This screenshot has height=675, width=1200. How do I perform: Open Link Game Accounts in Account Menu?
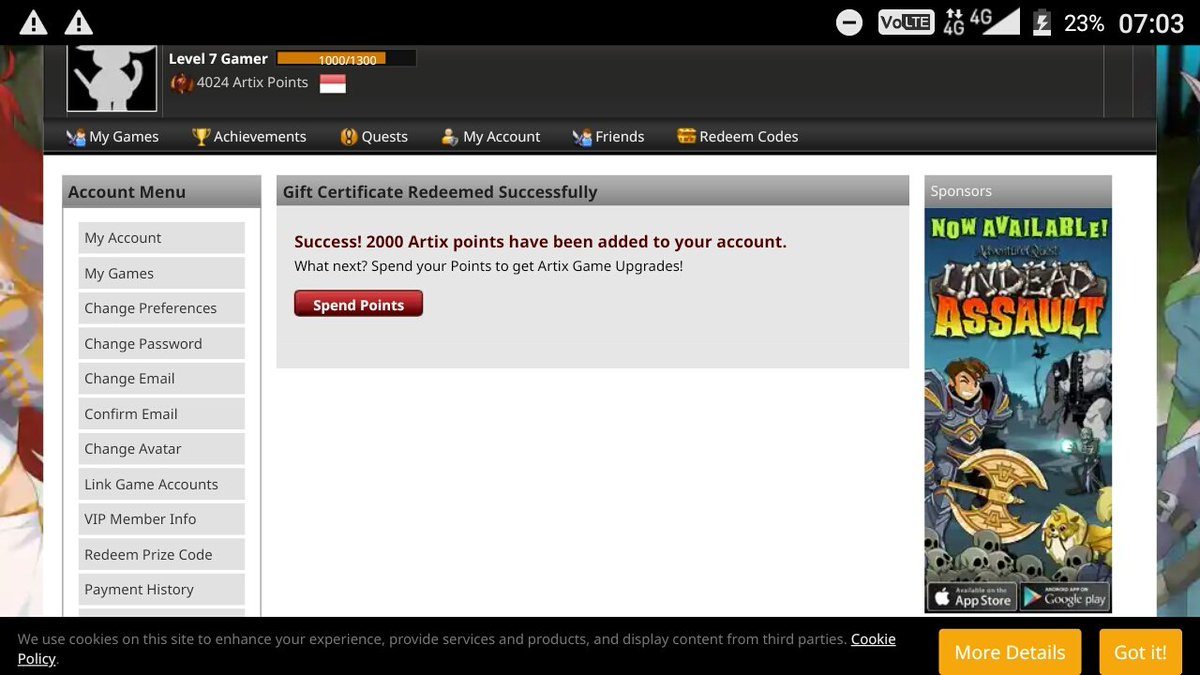[x=162, y=484]
